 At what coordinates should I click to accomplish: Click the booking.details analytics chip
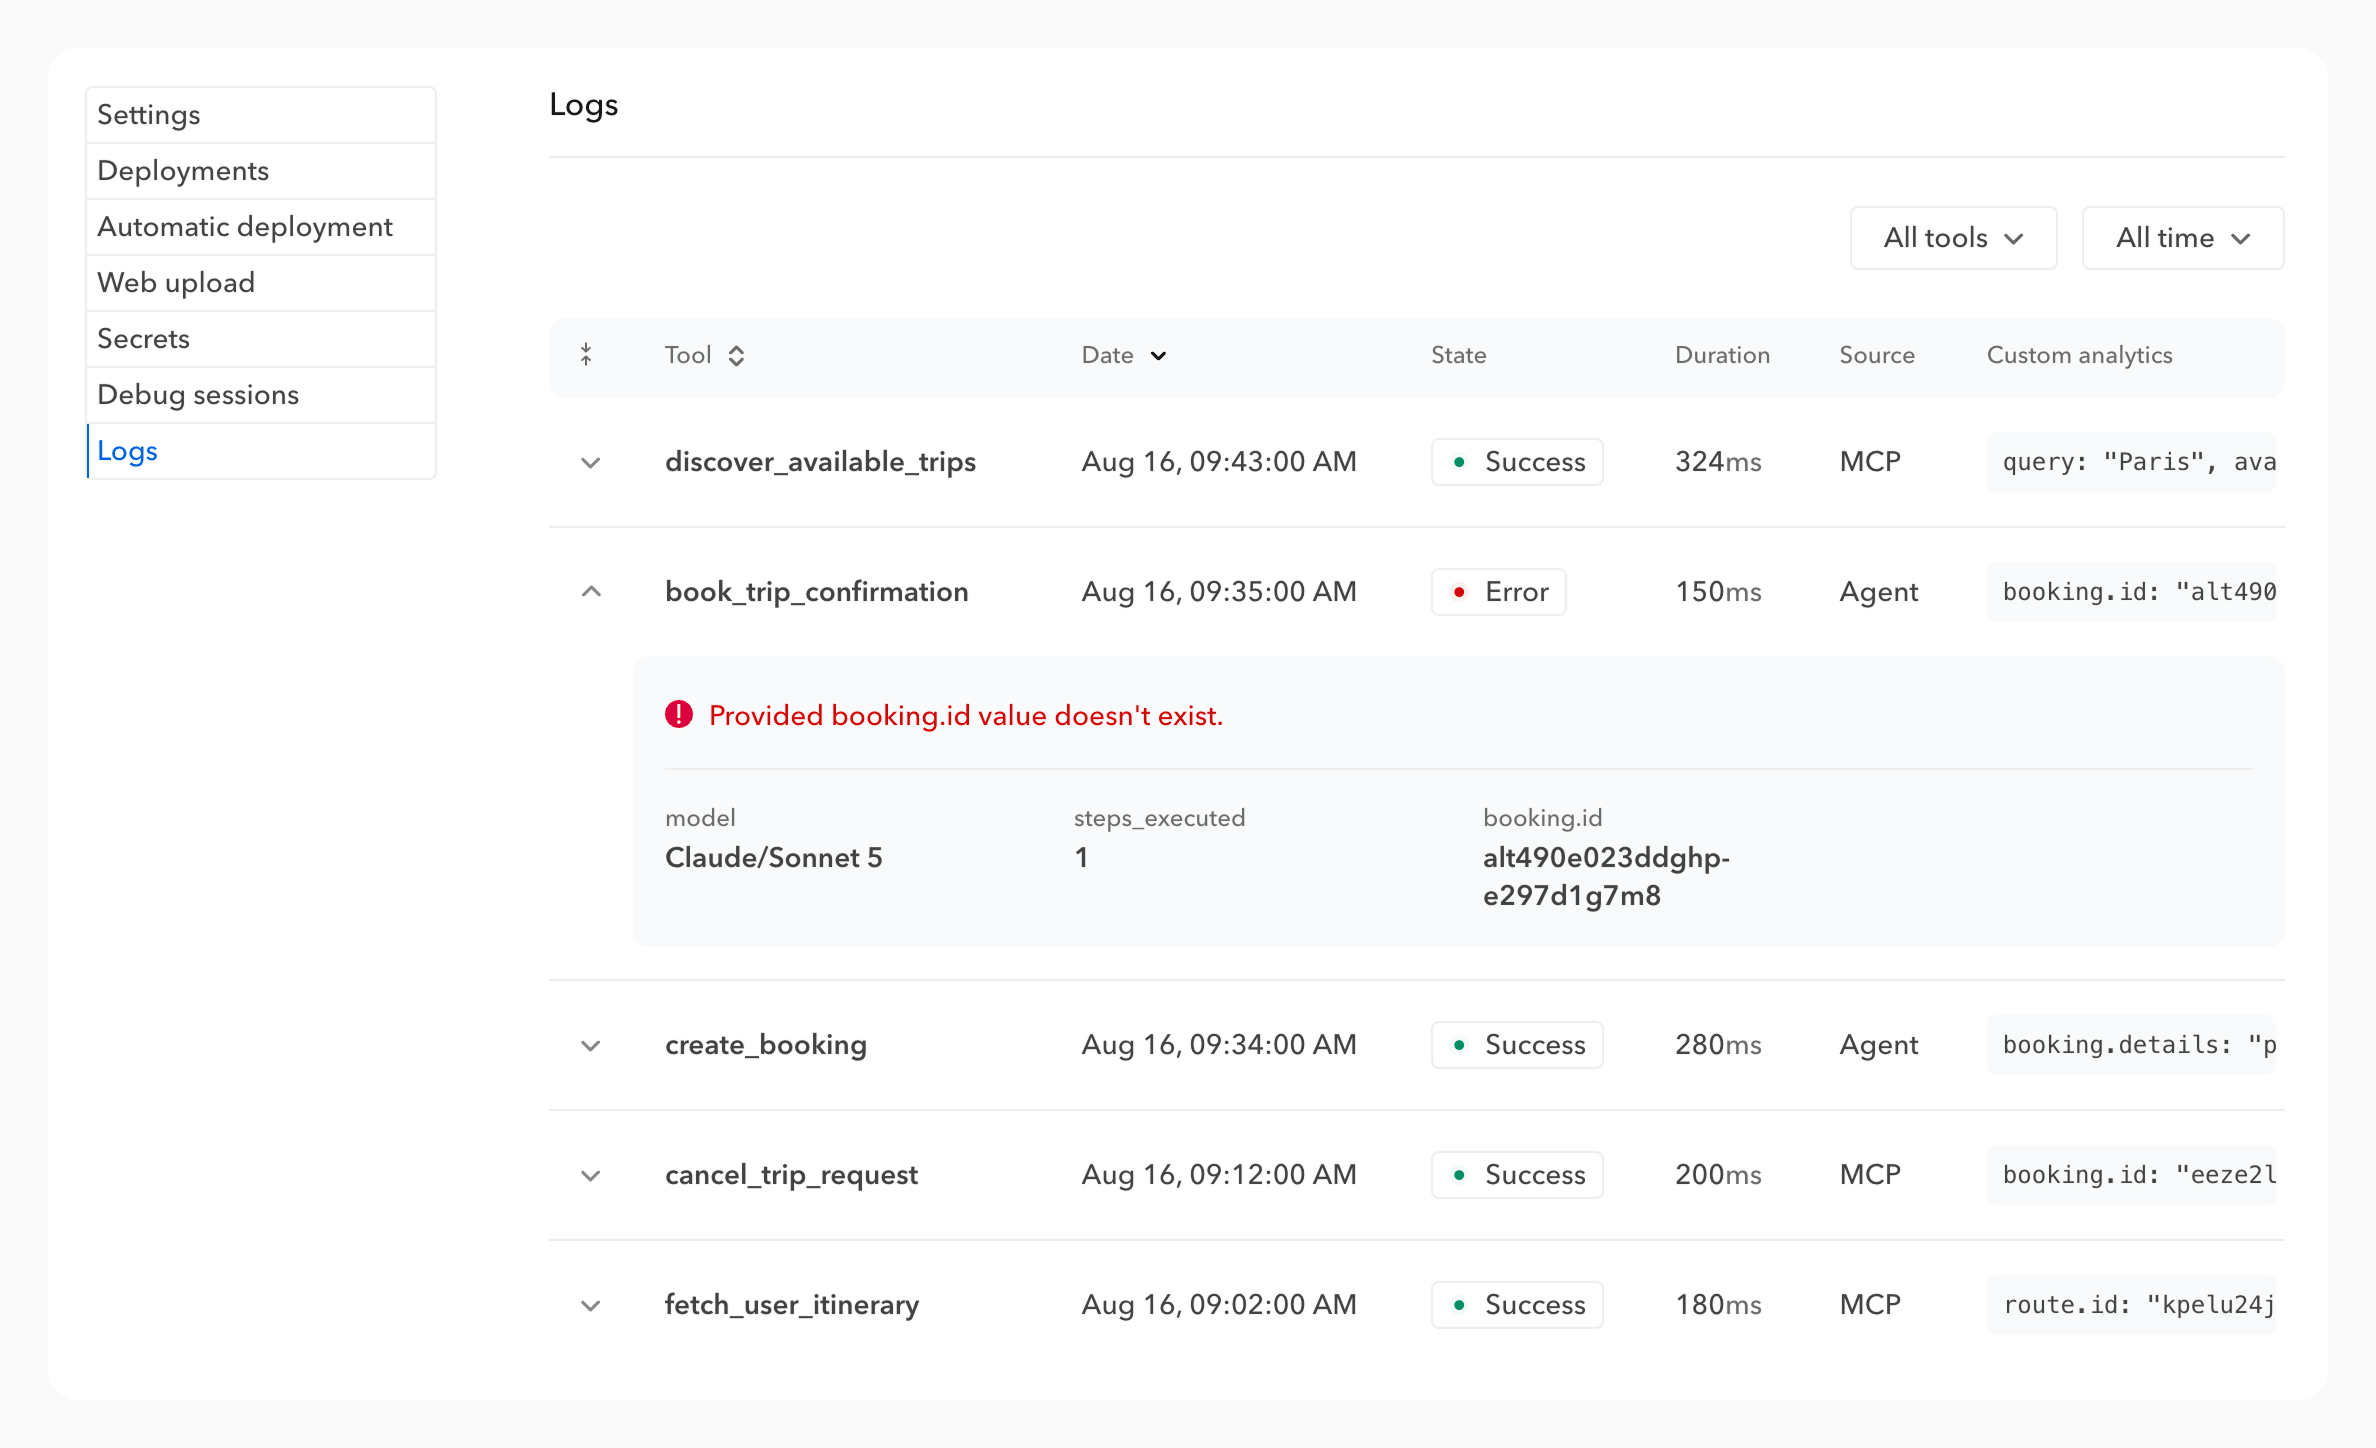pos(2131,1045)
